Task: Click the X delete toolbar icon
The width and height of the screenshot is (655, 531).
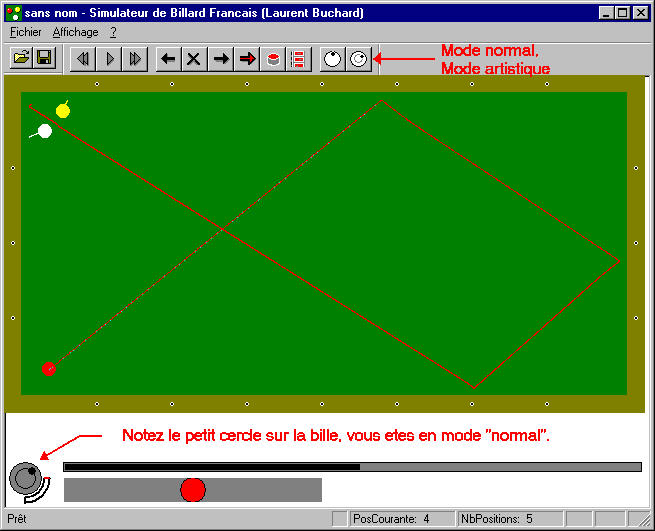Action: pos(194,59)
